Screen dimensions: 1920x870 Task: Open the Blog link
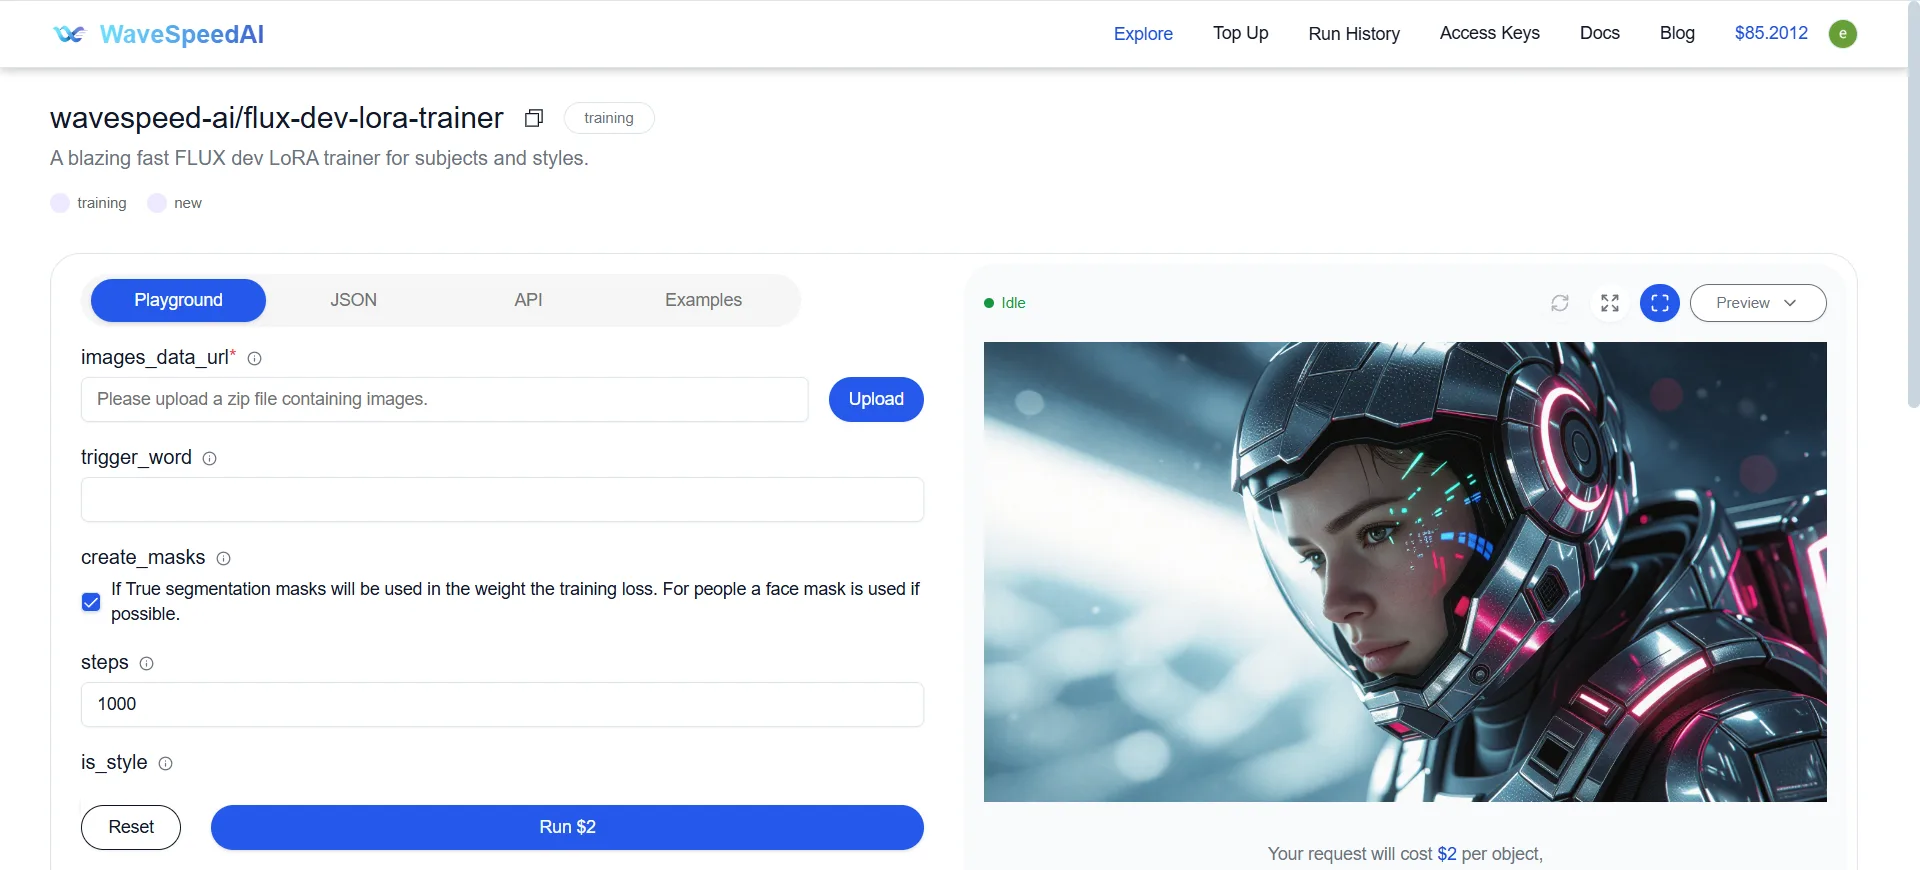point(1677,33)
